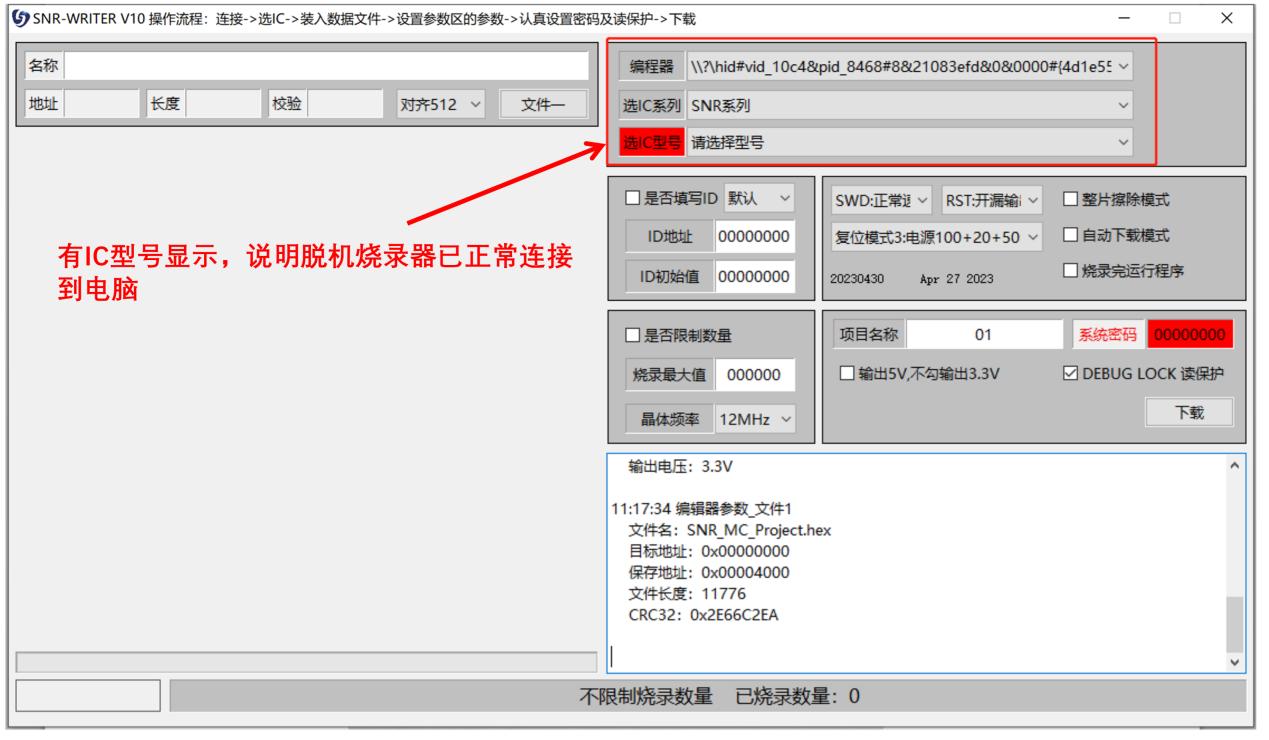Check the 输出5V output voltage option
Screen dimensions: 1269x740
tap(846, 371)
